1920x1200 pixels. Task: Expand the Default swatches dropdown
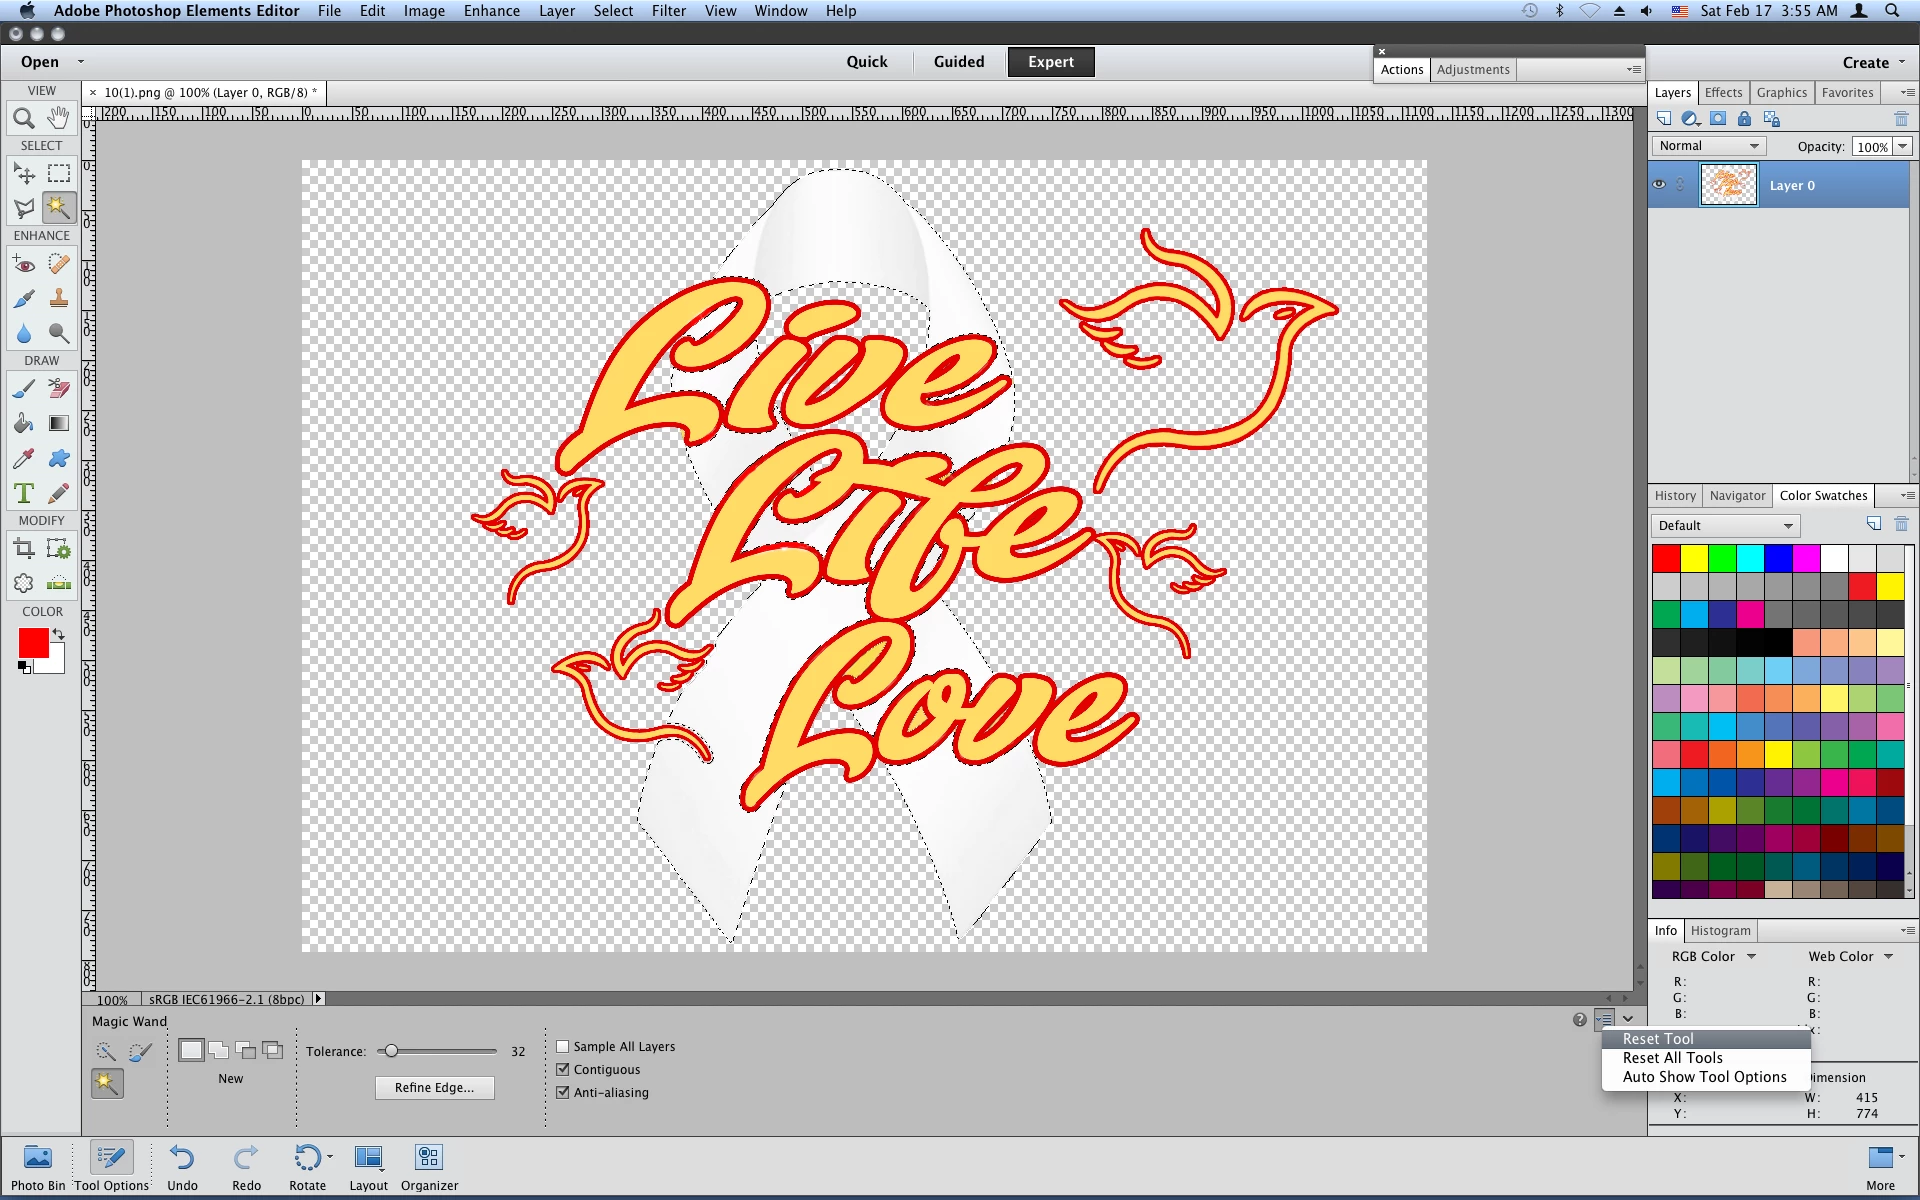click(1725, 526)
